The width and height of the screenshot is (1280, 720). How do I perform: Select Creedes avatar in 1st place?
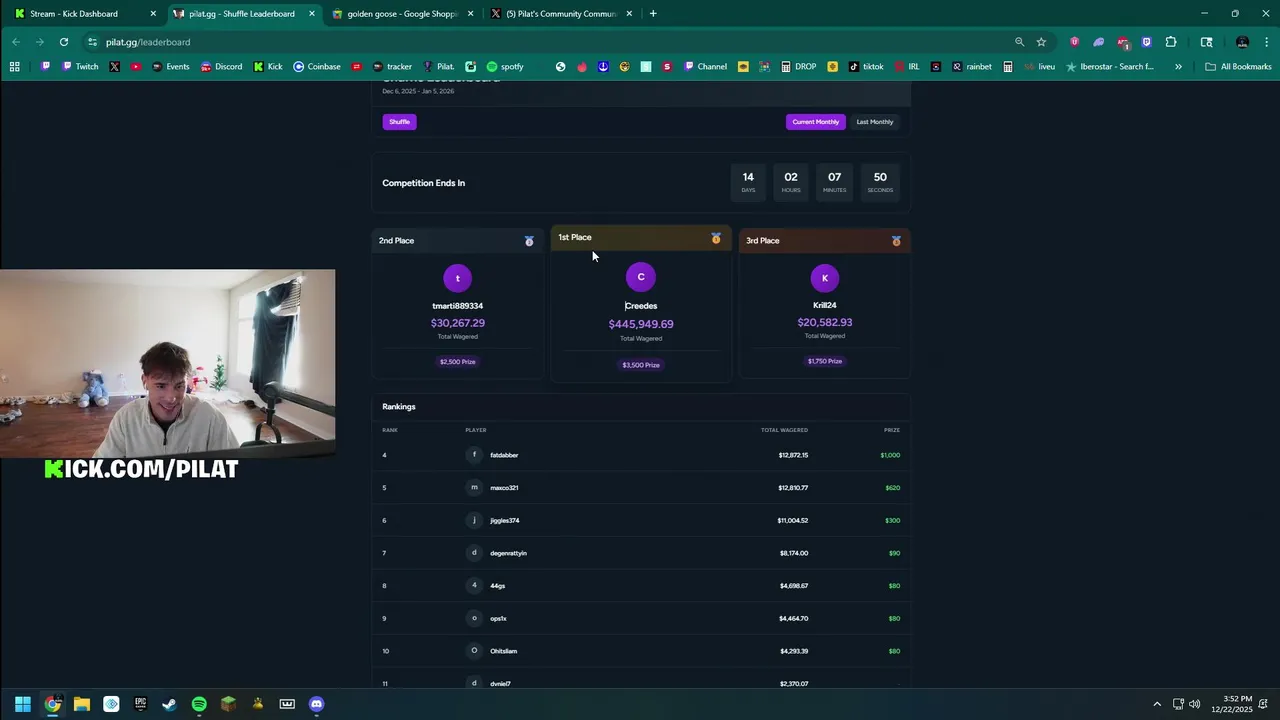[x=641, y=277]
